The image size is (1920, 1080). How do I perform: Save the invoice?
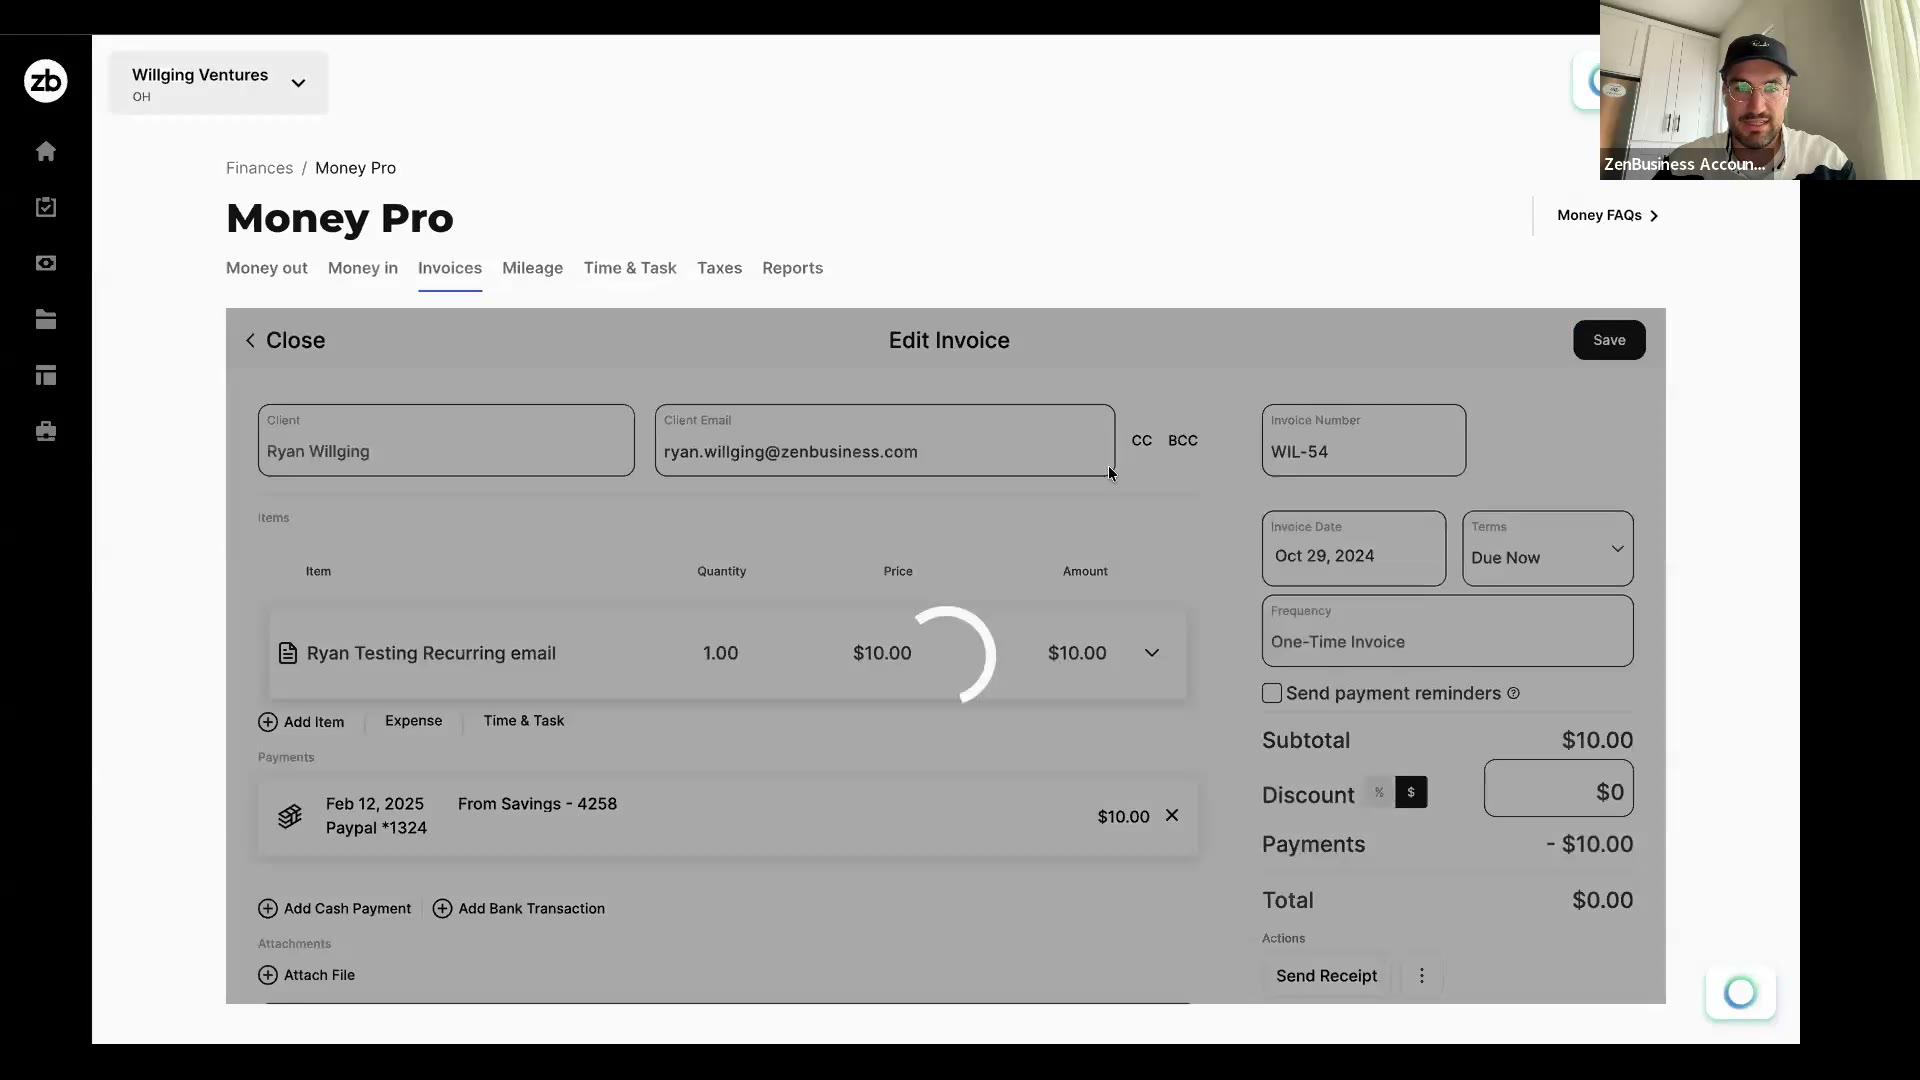click(1609, 340)
